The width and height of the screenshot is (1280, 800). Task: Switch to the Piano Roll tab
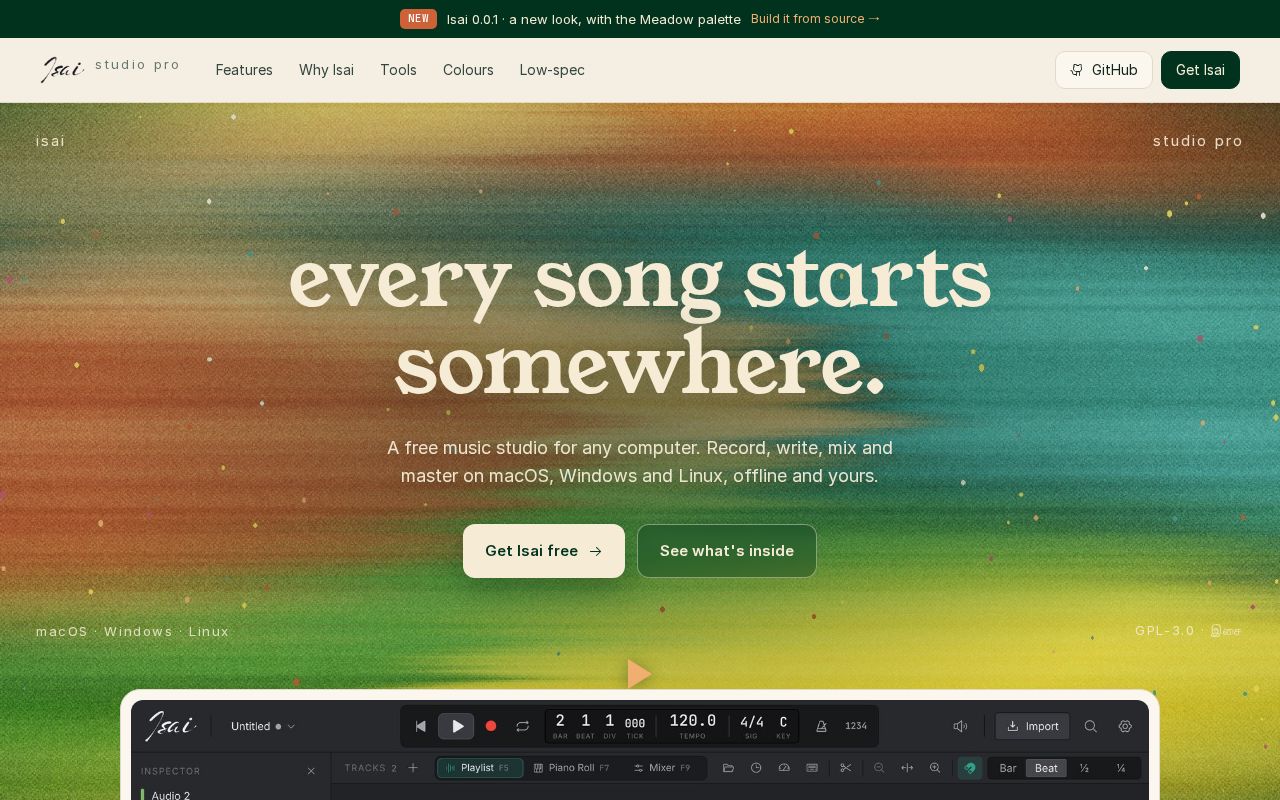571,768
